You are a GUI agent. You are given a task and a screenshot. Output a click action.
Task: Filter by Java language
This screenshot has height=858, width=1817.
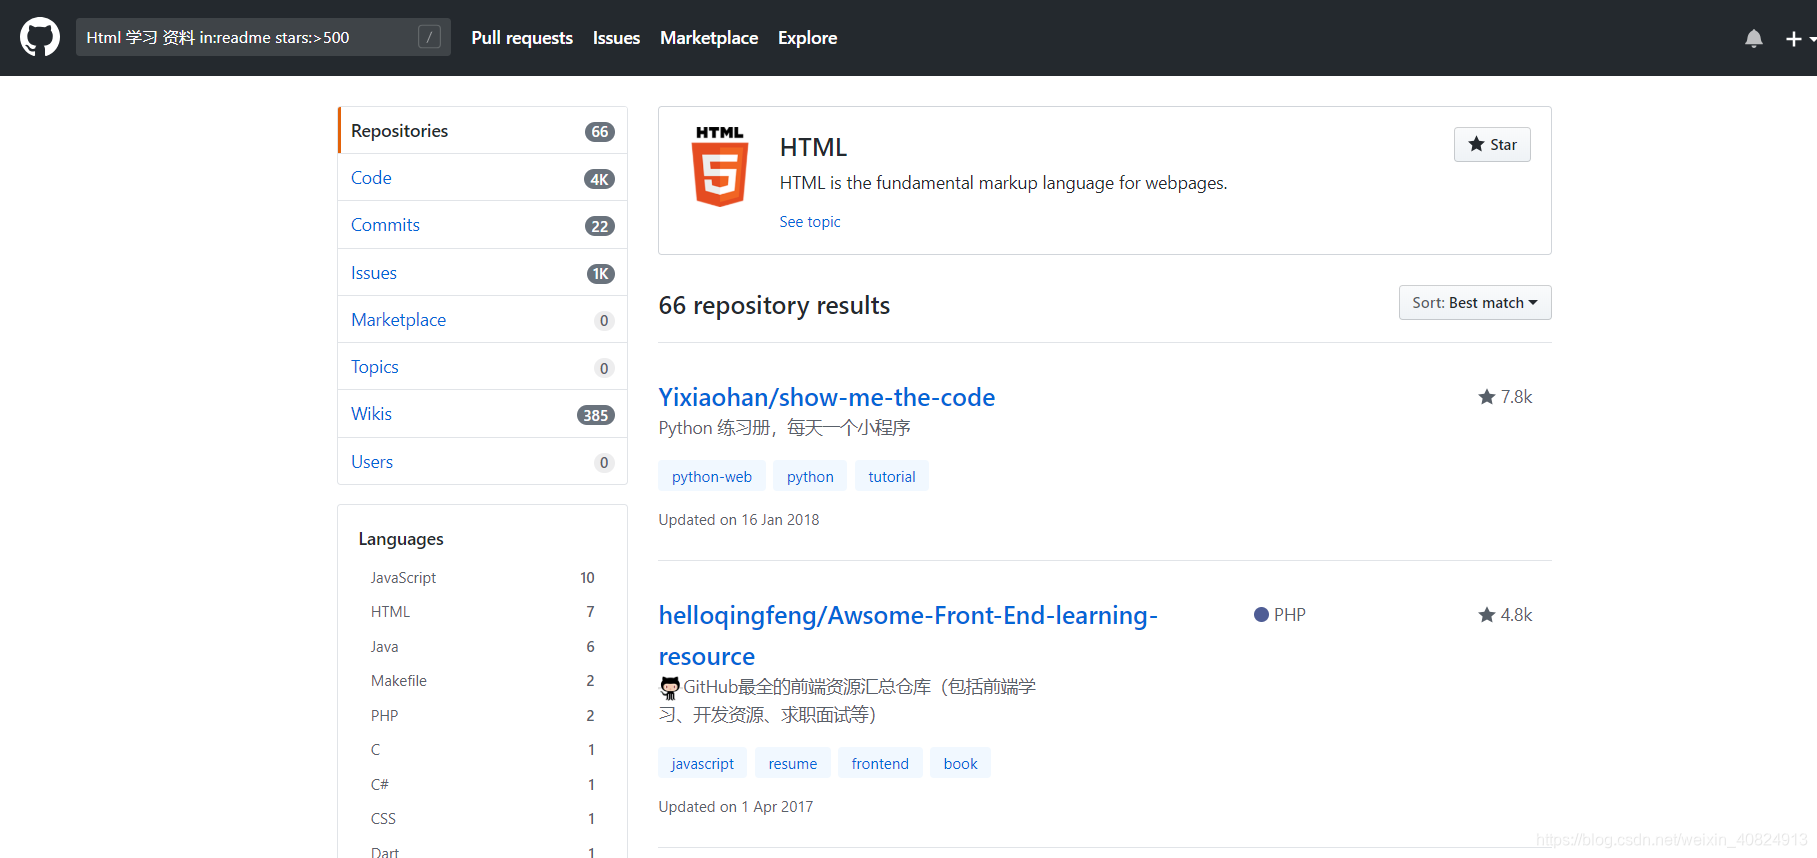click(x=482, y=647)
